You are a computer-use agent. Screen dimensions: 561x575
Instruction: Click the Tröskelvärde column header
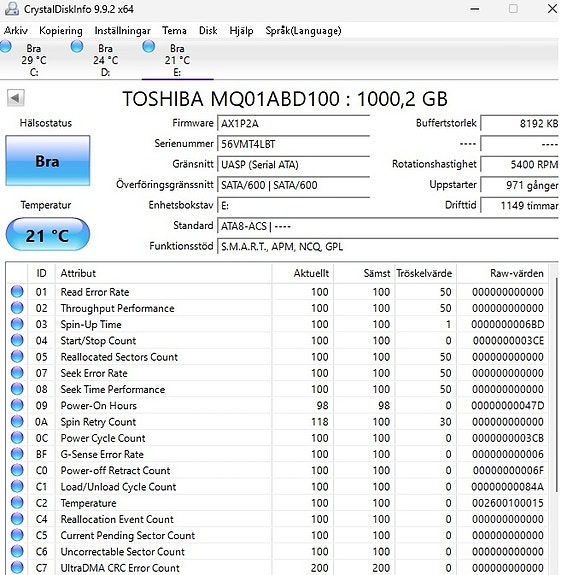tap(425, 273)
